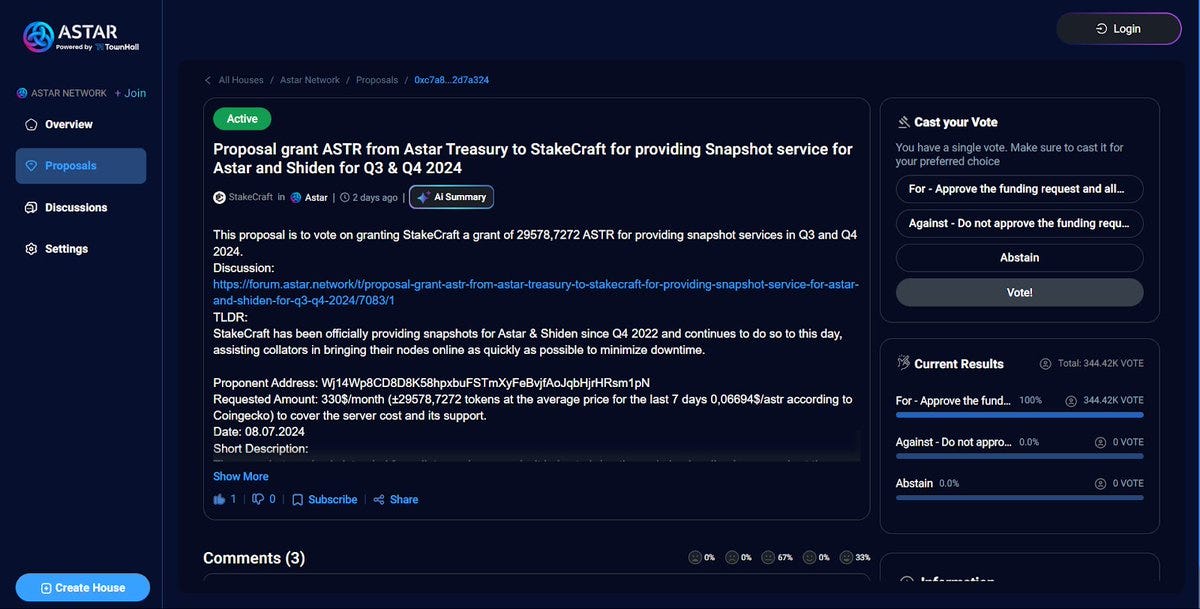Image resolution: width=1200 pixels, height=609 pixels.
Task: Click the Share network icon
Action: click(x=379, y=500)
